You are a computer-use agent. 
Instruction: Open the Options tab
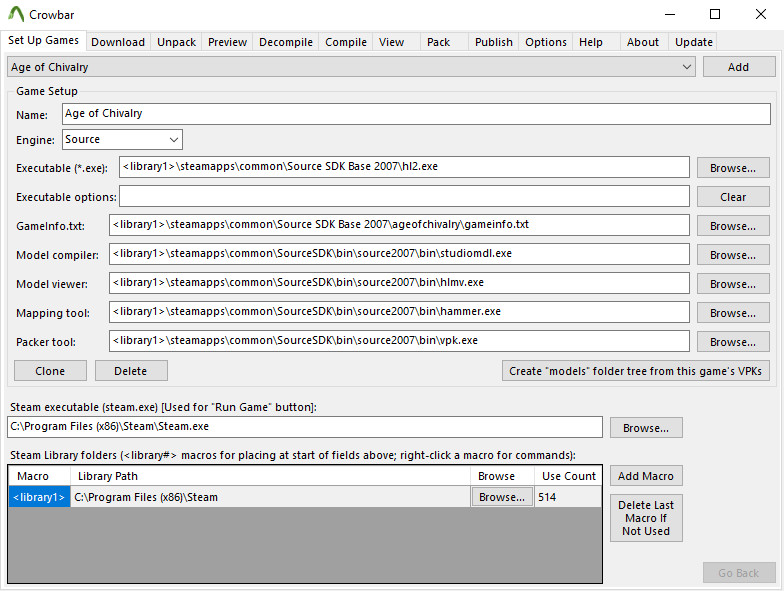click(x=546, y=42)
